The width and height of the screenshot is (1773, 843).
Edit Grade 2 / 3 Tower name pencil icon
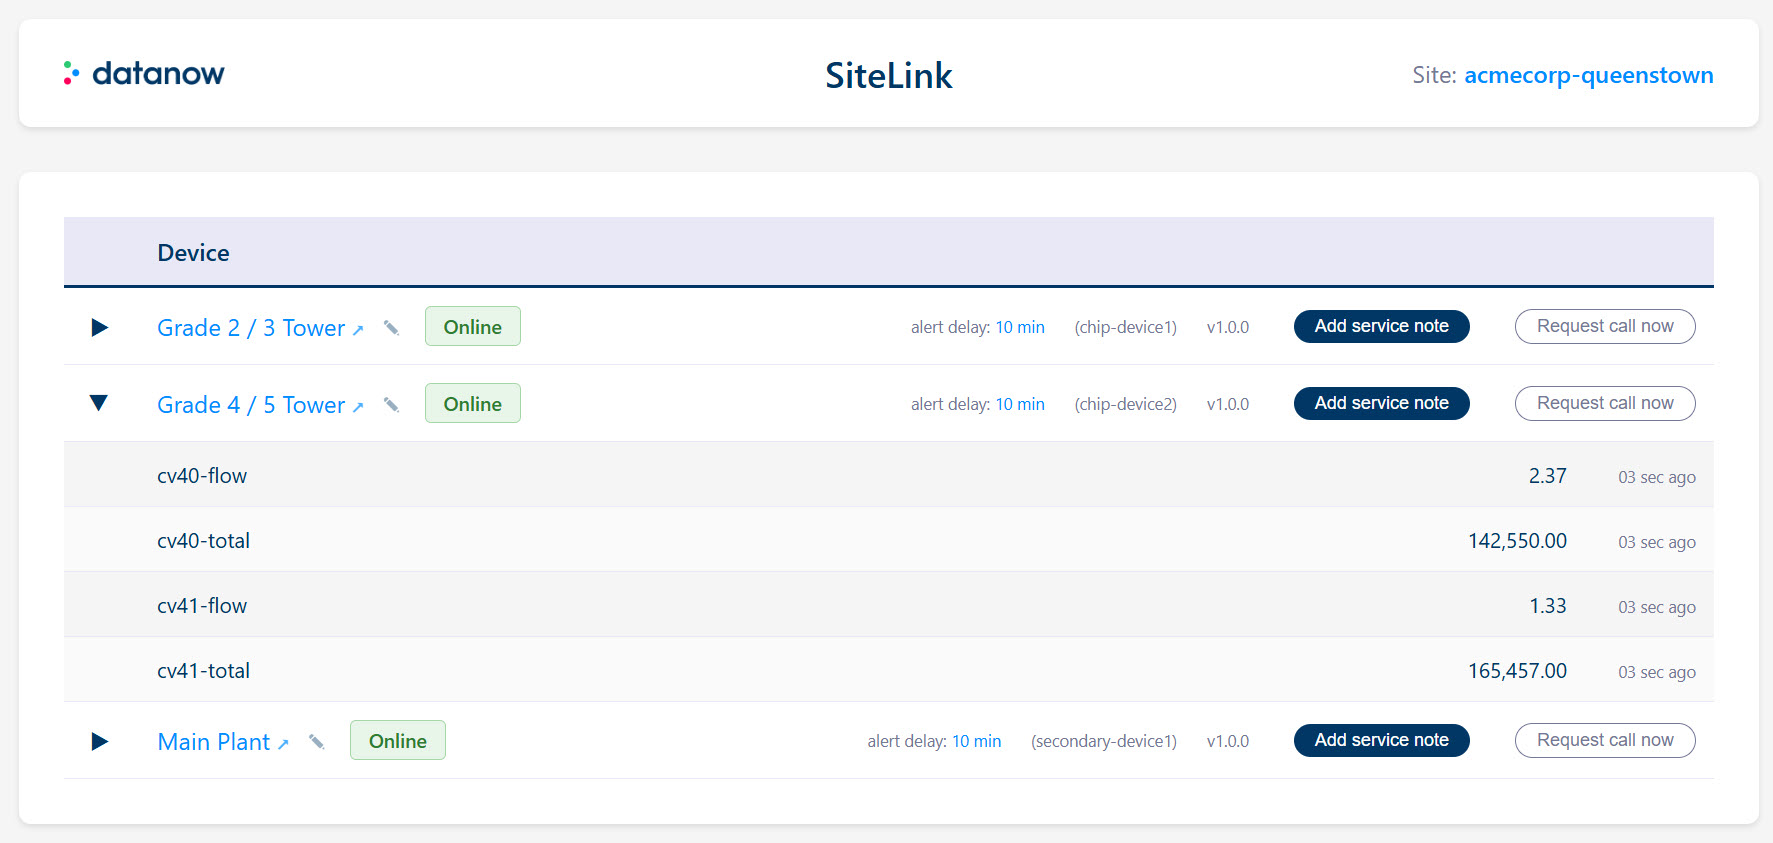coord(391,328)
